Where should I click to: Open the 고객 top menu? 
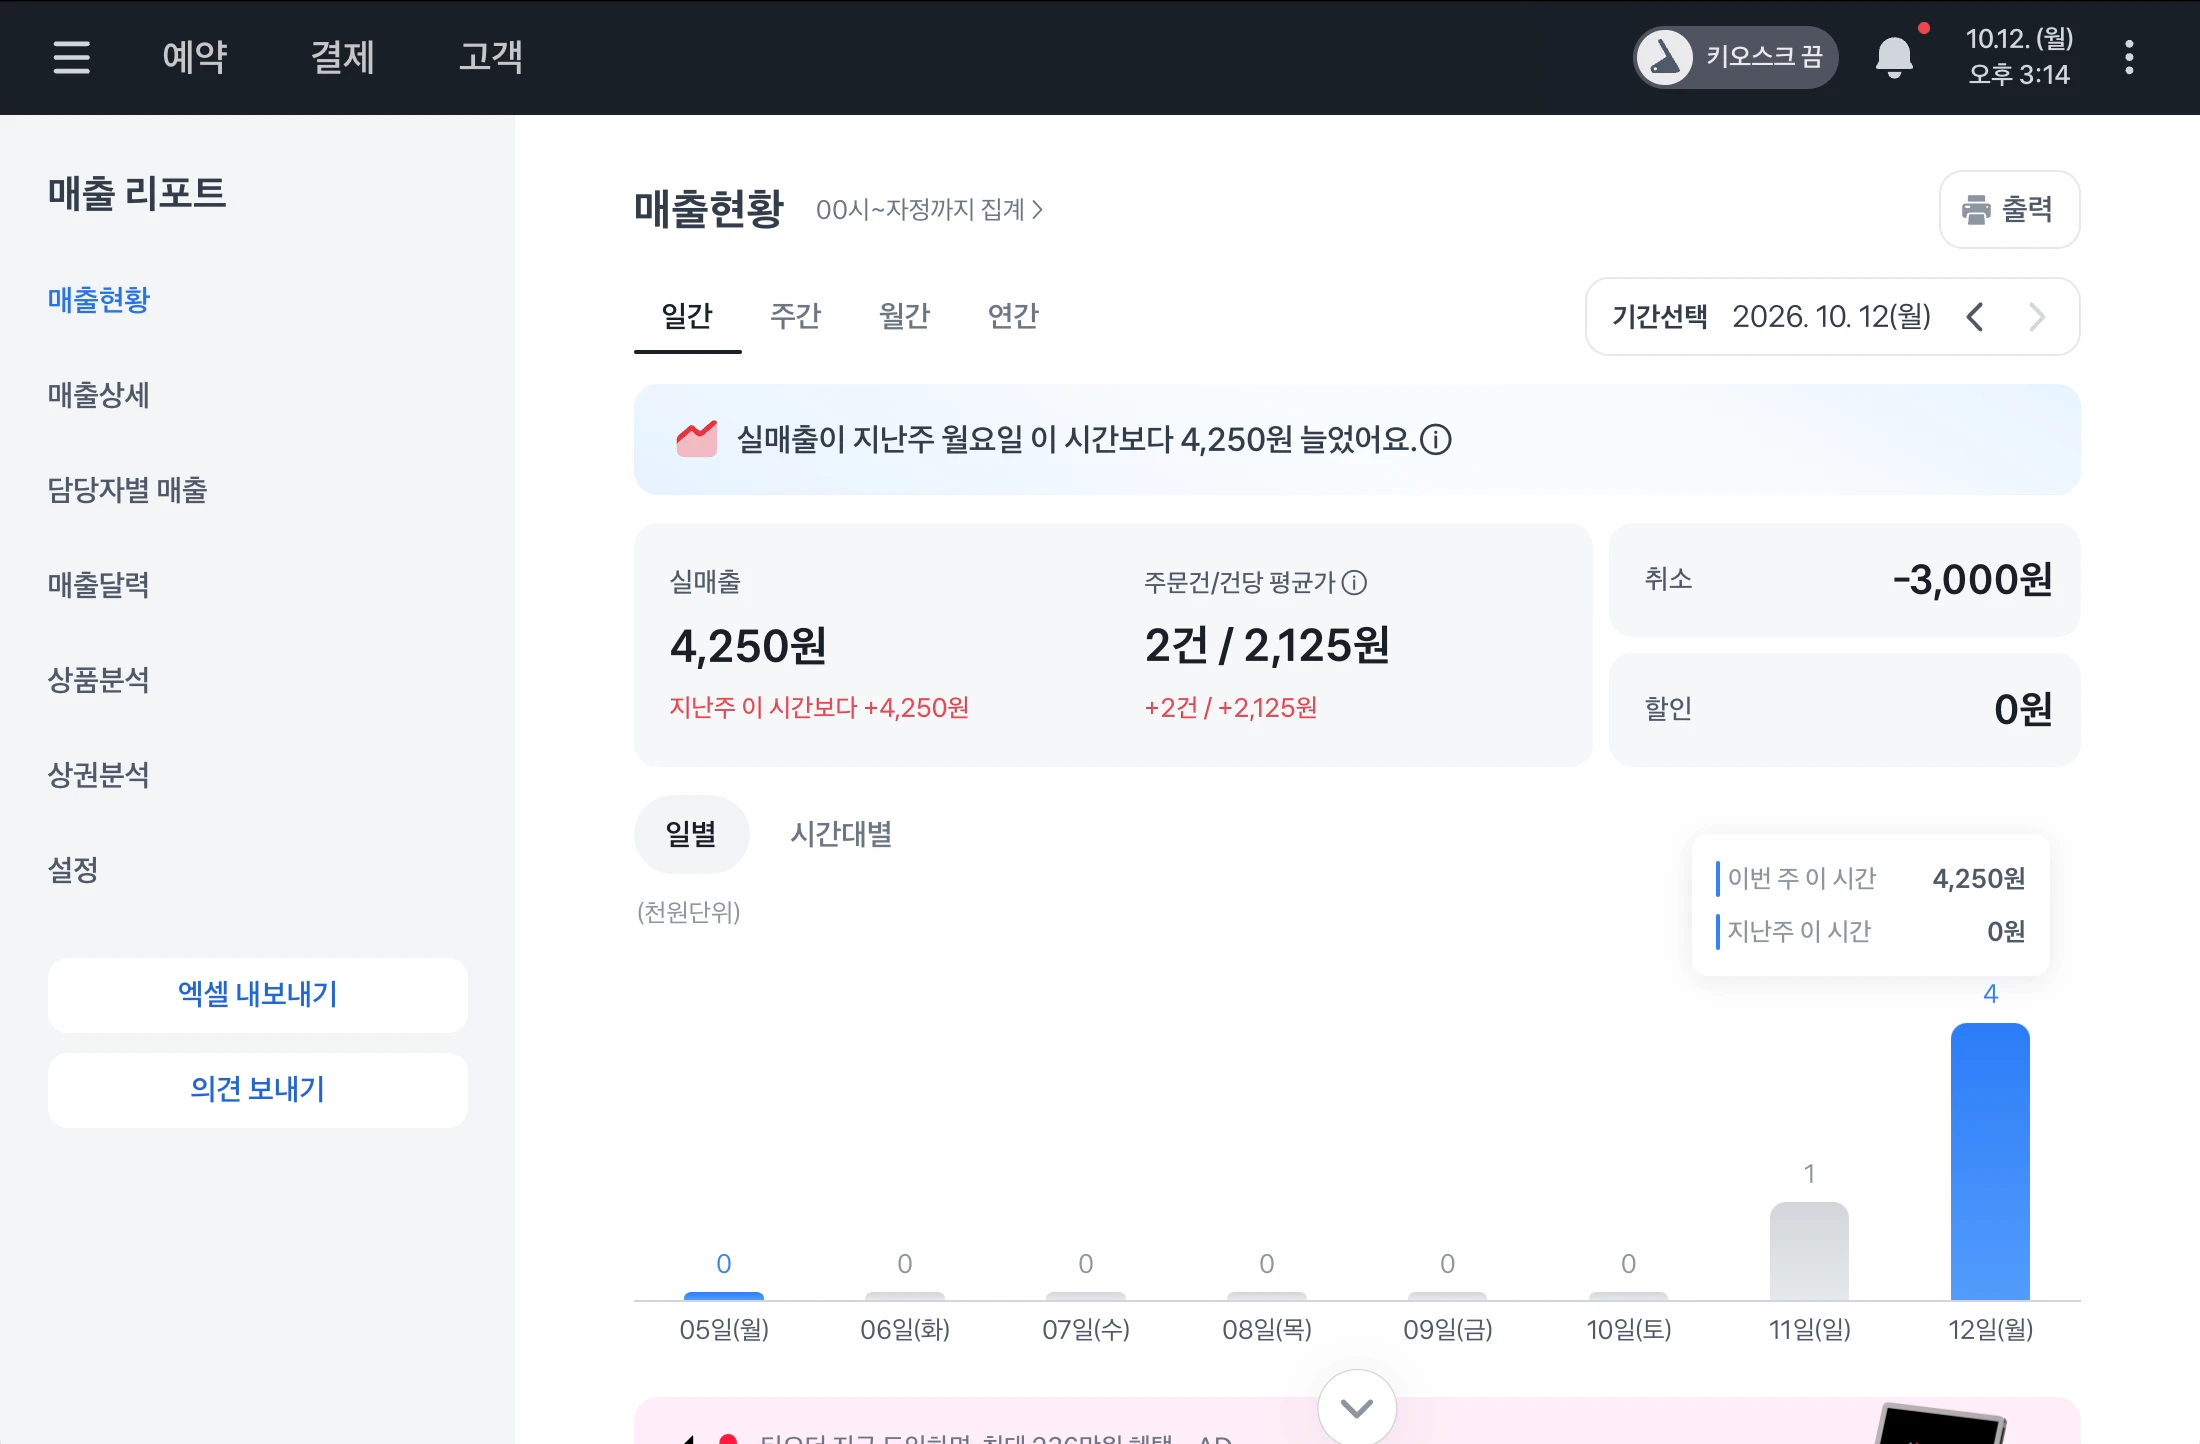pyautogui.click(x=491, y=57)
